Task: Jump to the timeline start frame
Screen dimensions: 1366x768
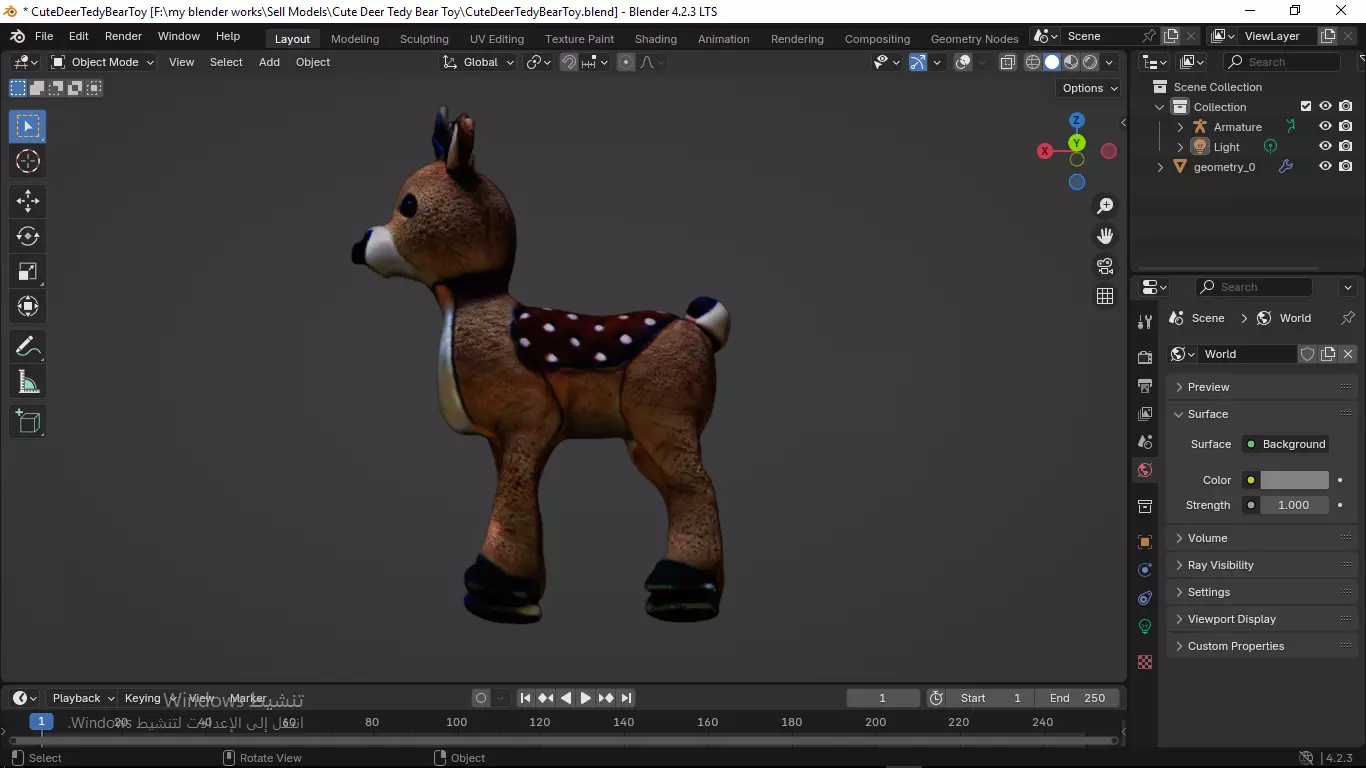Action: pos(525,698)
